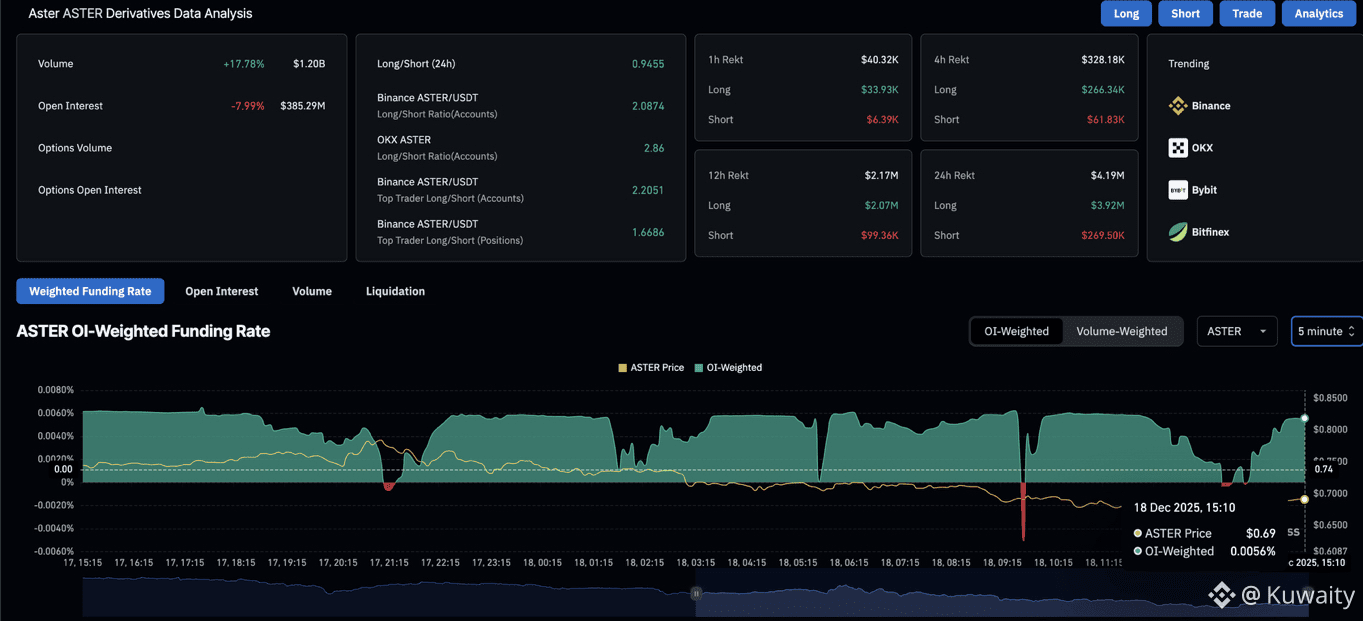This screenshot has height=621, width=1363.
Task: Click the Bybit logo icon
Action: (x=1178, y=190)
